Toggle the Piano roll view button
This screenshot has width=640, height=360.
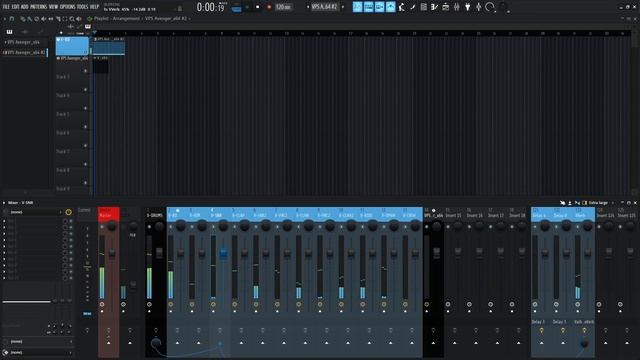369,7
